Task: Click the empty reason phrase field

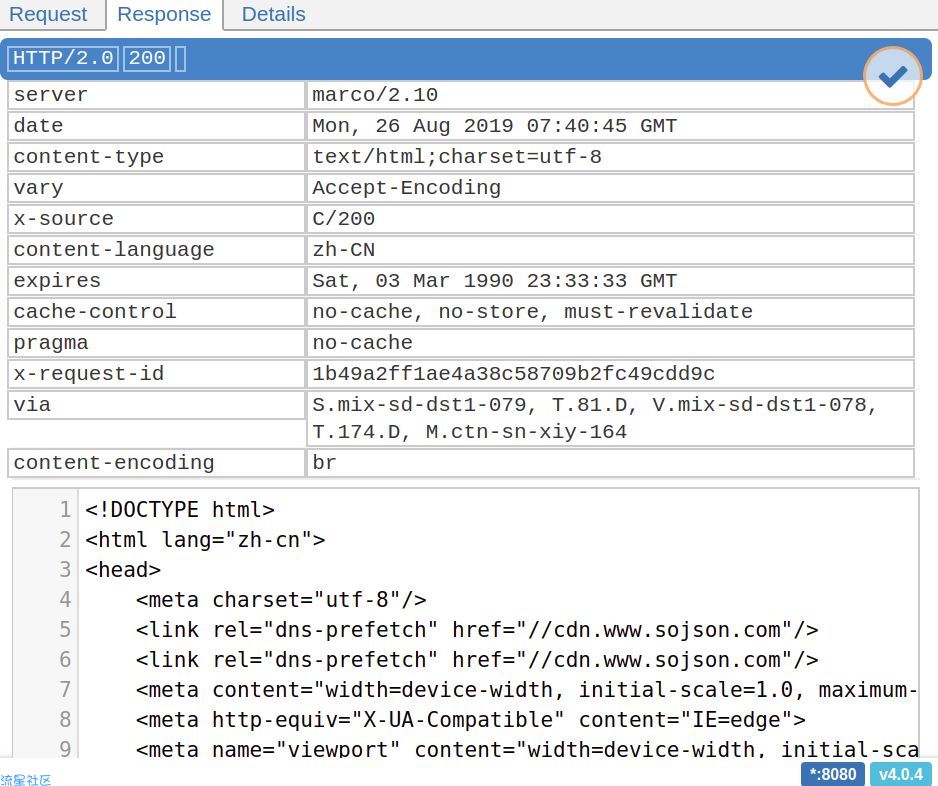Action: 181,59
